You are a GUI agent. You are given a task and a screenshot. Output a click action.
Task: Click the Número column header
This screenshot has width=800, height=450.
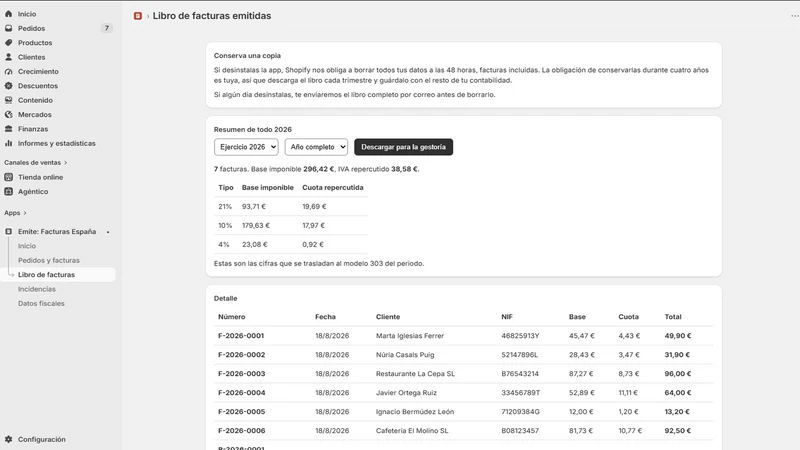pyautogui.click(x=232, y=317)
